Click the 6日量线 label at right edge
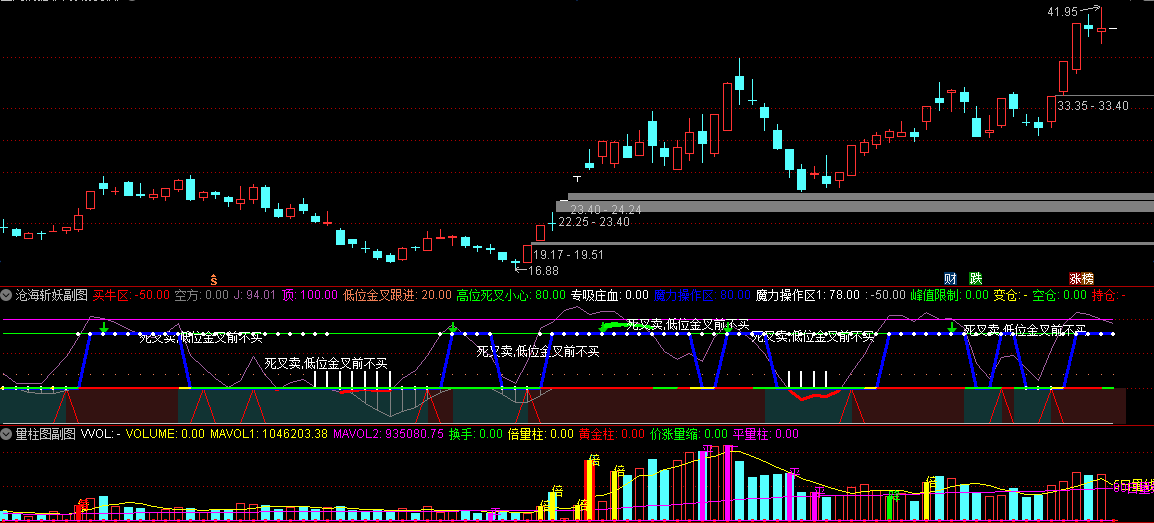The width and height of the screenshot is (1154, 523). pos(1133,485)
